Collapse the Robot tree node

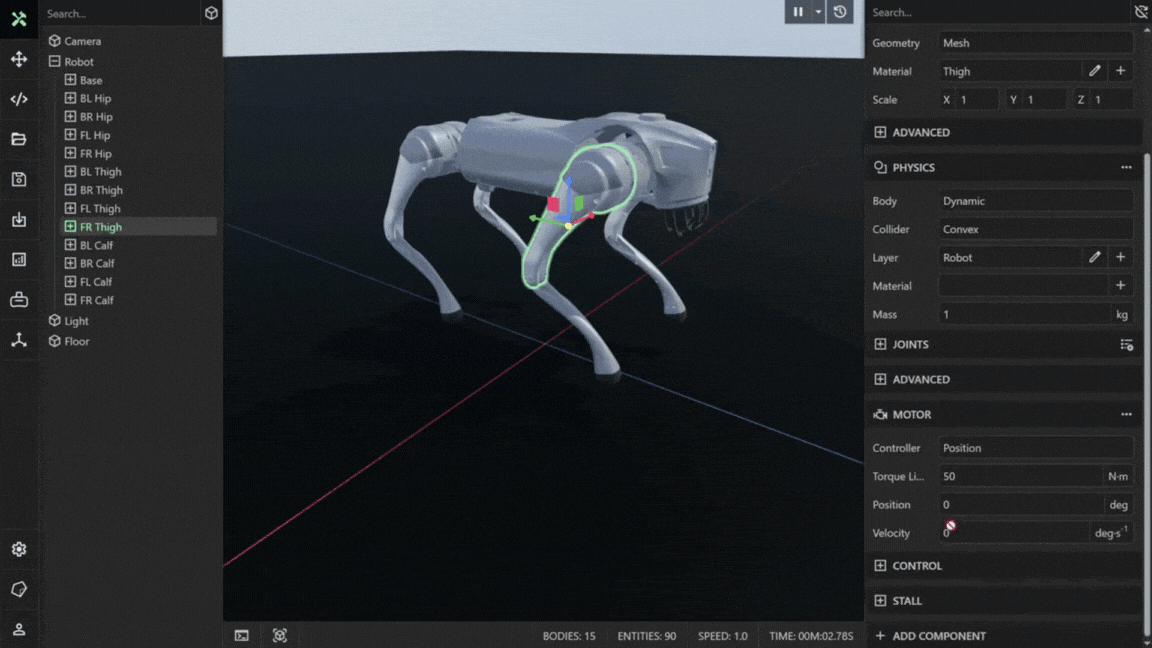click(x=55, y=62)
